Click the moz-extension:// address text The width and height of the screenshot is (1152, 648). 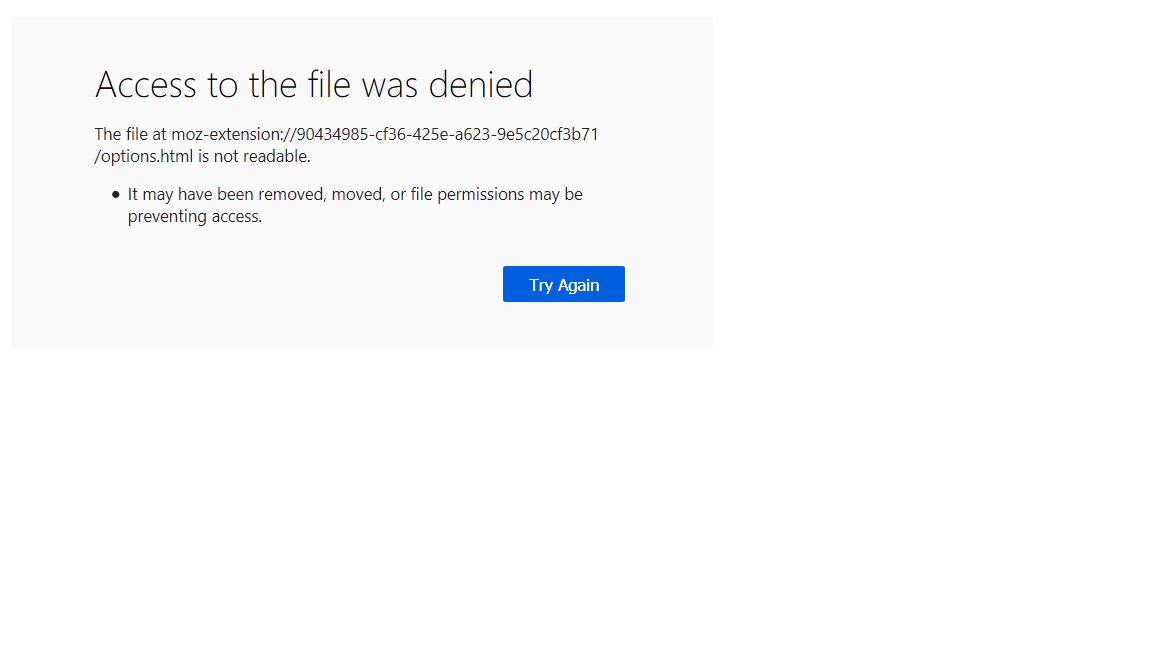click(x=385, y=134)
